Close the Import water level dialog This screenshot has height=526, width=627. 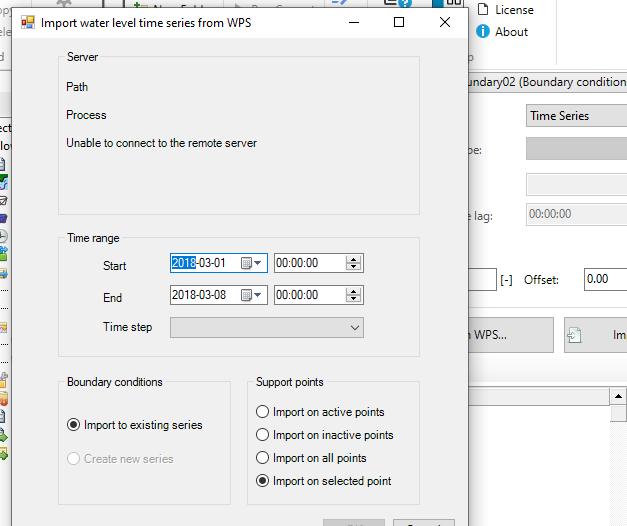click(444, 22)
